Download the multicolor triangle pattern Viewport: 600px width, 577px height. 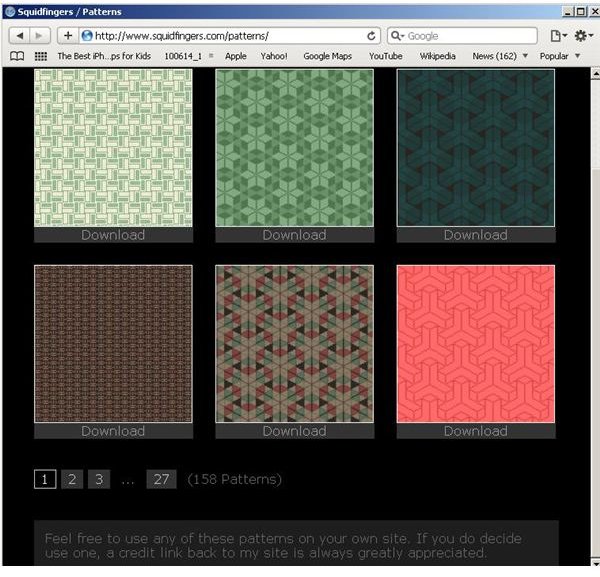pos(295,431)
